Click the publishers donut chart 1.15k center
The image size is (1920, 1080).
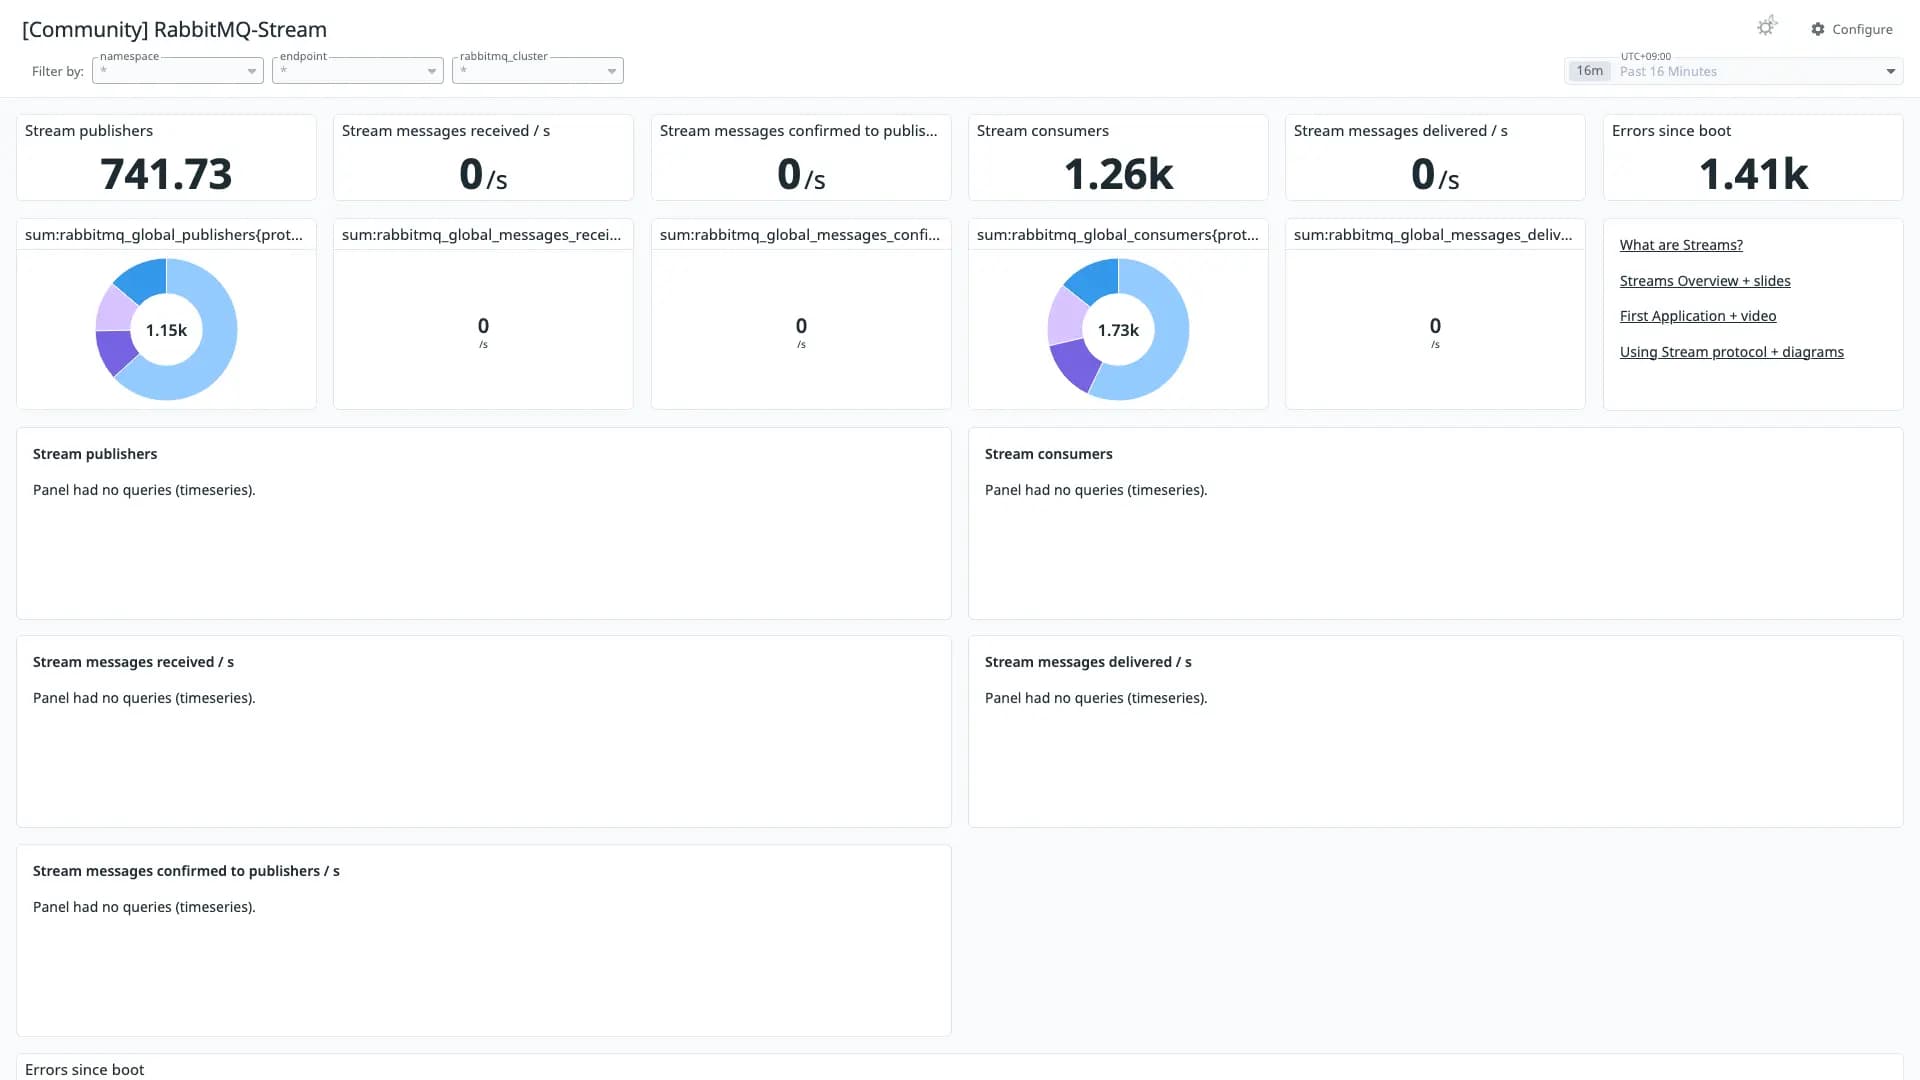pyautogui.click(x=166, y=330)
